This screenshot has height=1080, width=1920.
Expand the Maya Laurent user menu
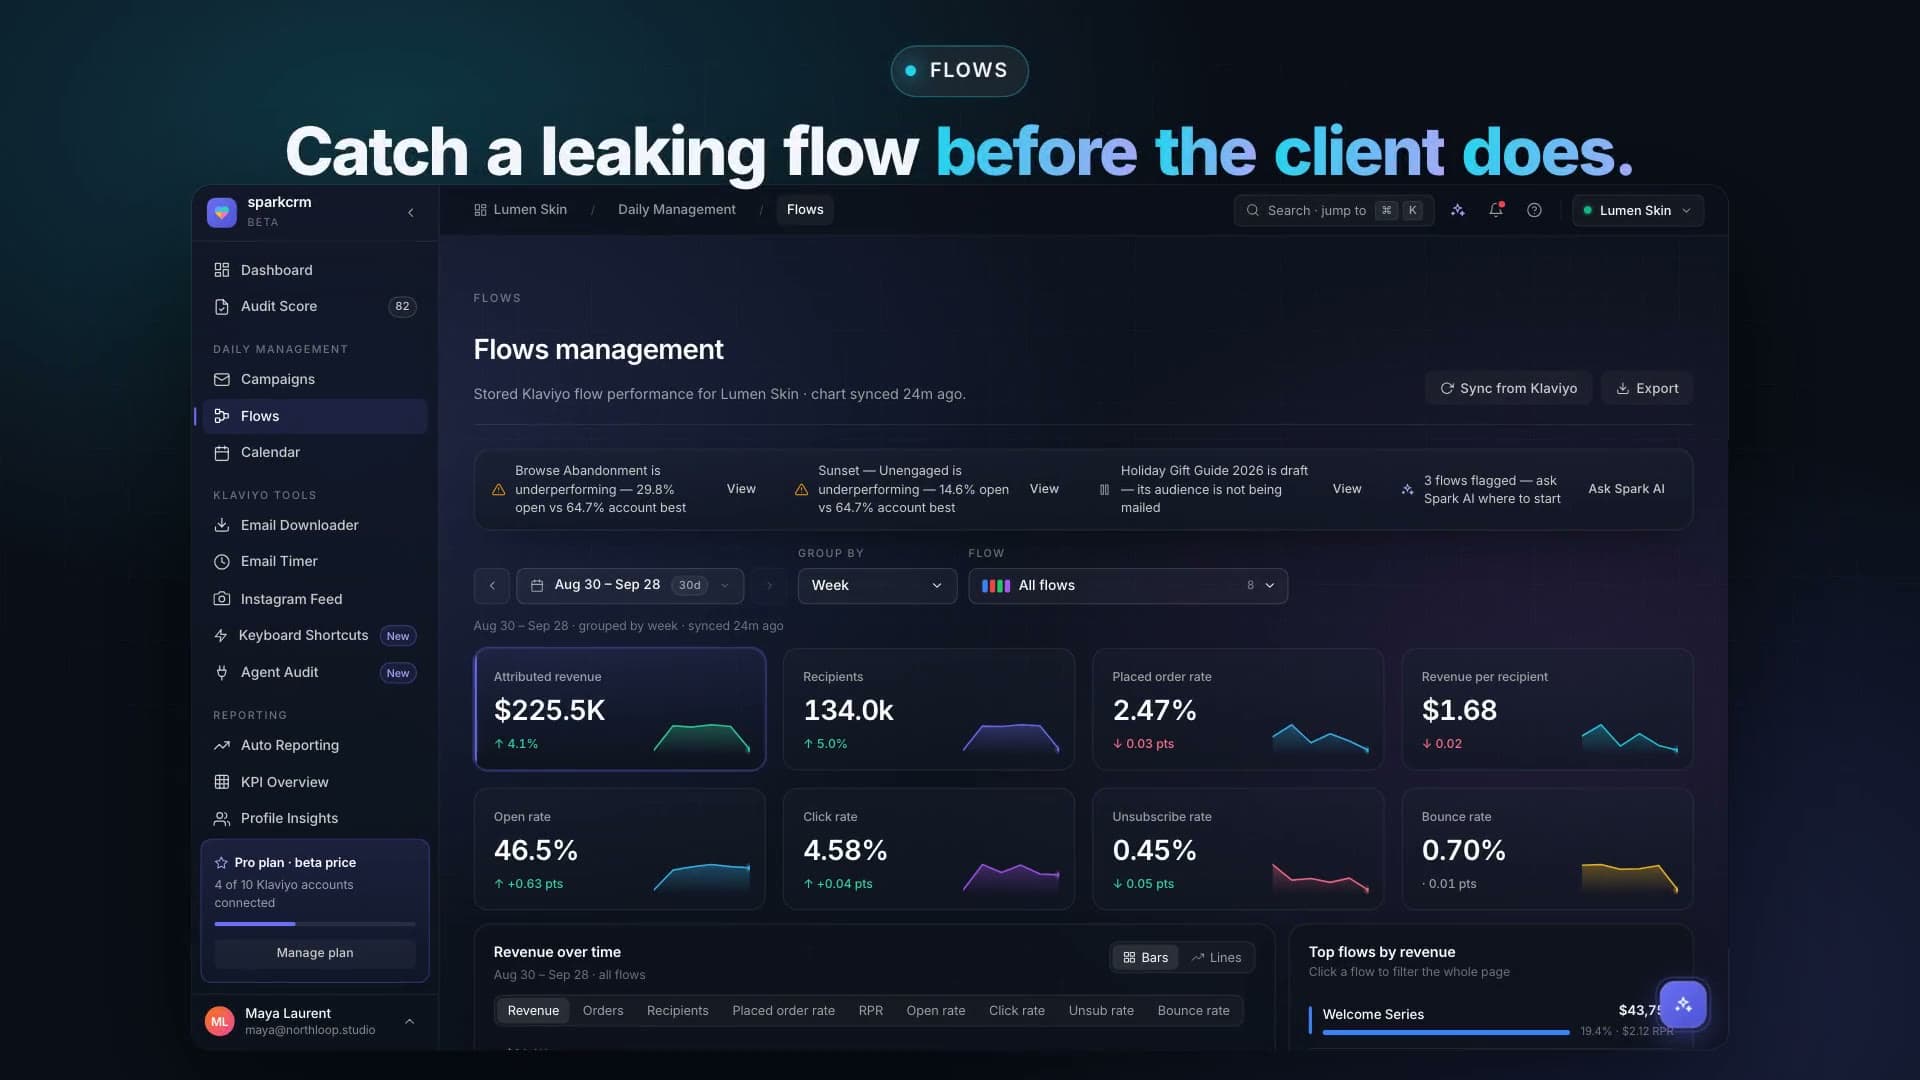[x=315, y=1021]
